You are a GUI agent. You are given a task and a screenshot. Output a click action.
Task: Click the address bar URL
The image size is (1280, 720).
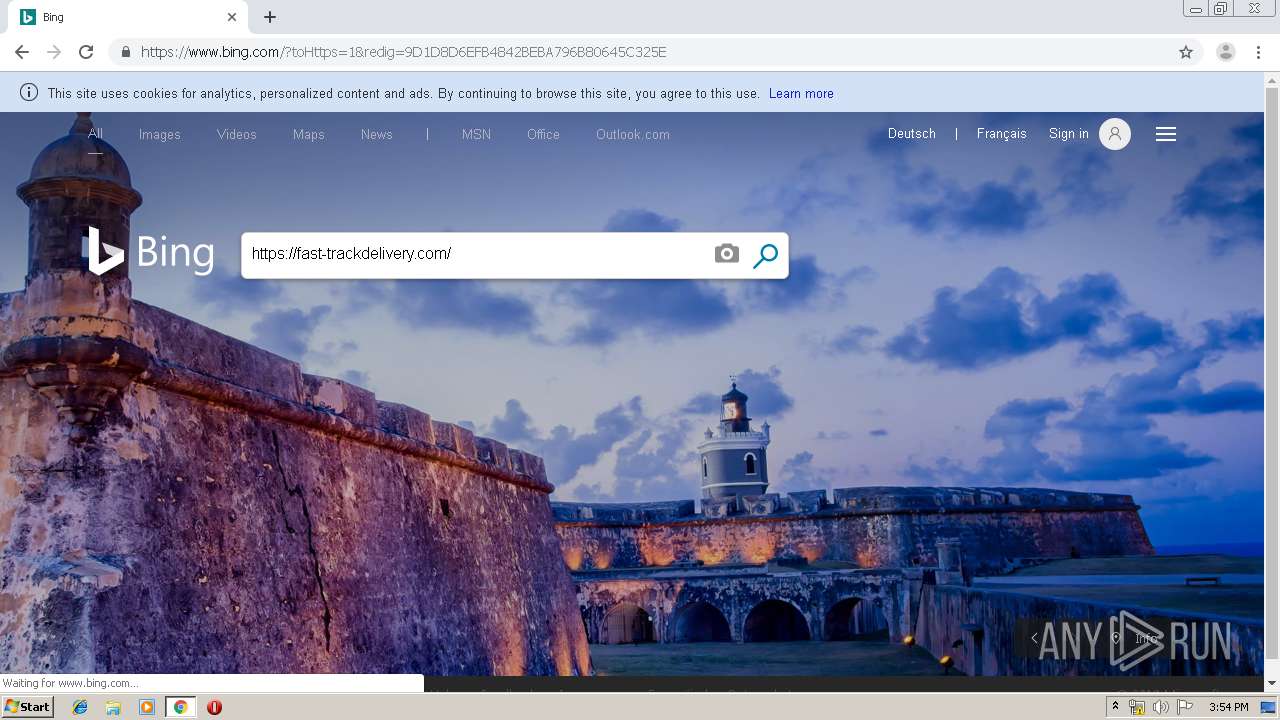pyautogui.click(x=403, y=52)
